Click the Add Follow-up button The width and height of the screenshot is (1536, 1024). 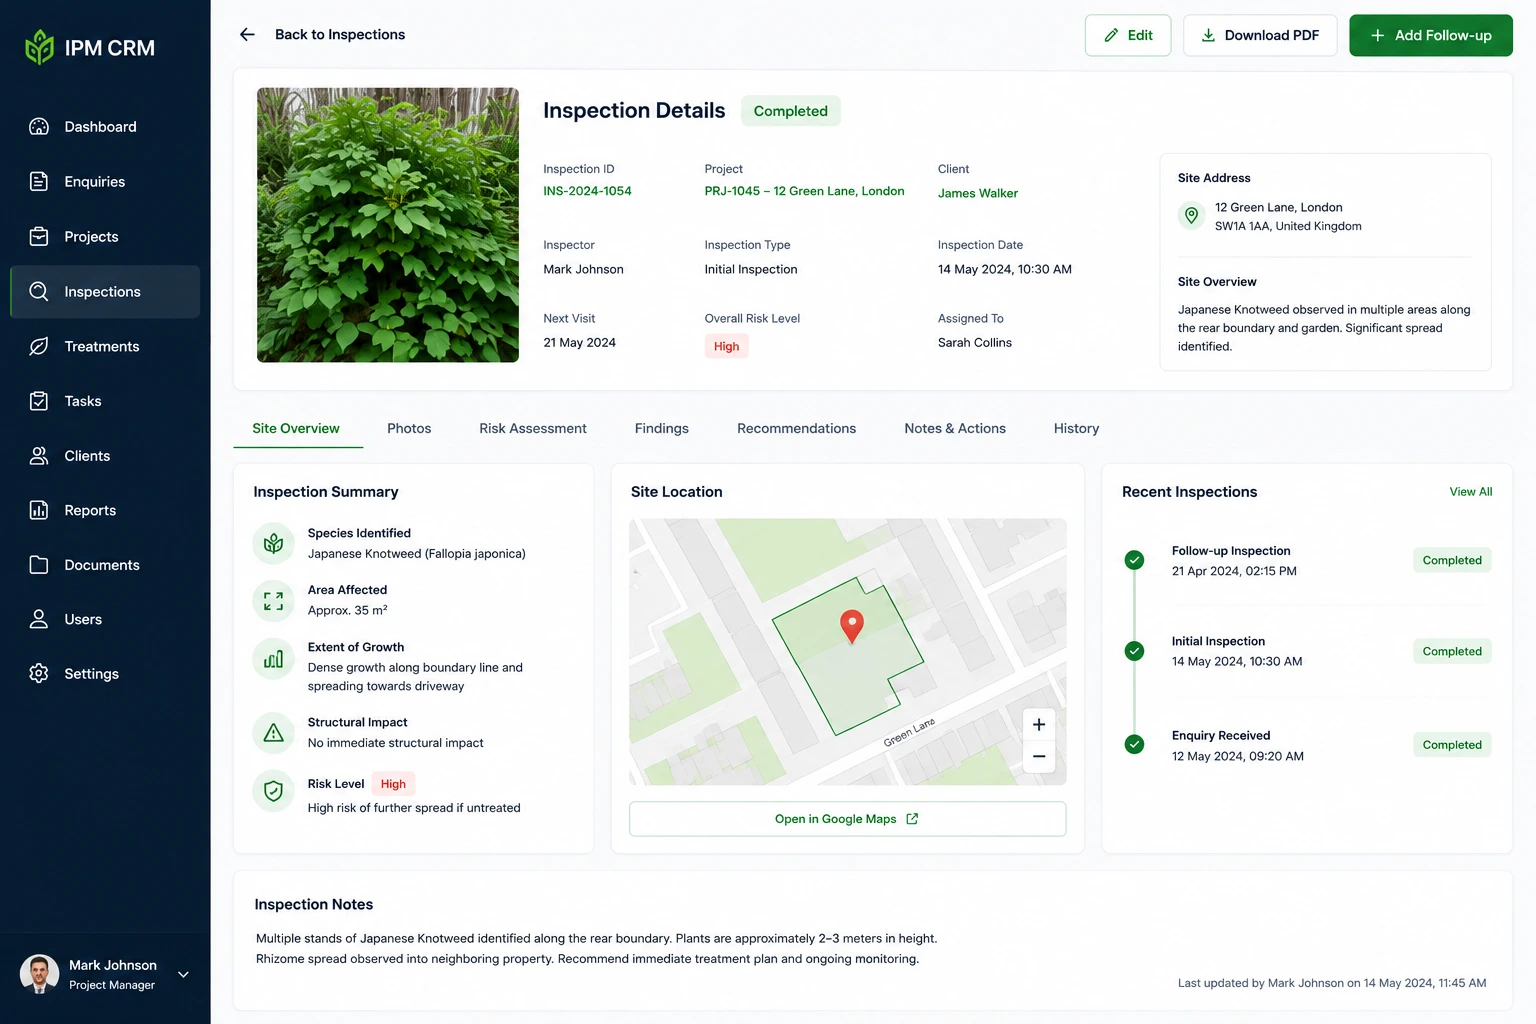pos(1431,35)
